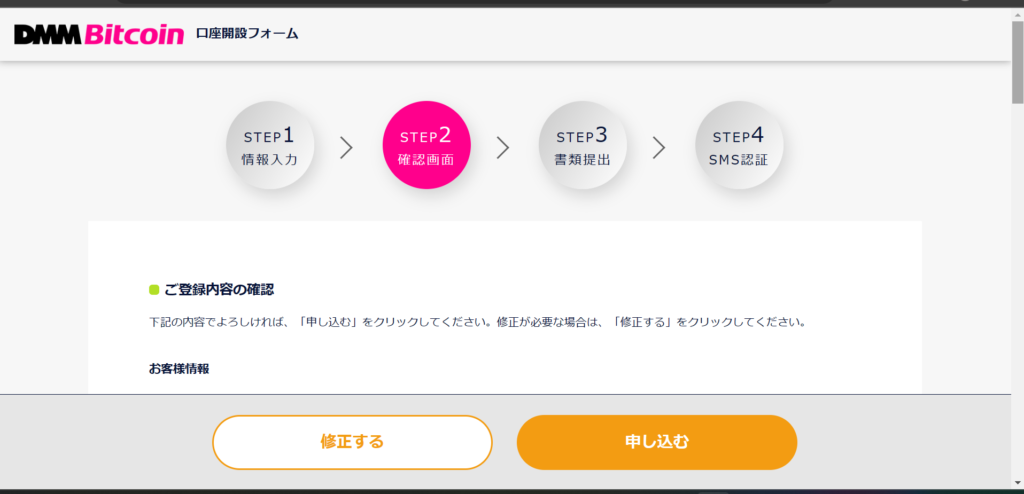Click the STEP3 書類提出 circle
This screenshot has width=1024, height=494.
(x=582, y=145)
